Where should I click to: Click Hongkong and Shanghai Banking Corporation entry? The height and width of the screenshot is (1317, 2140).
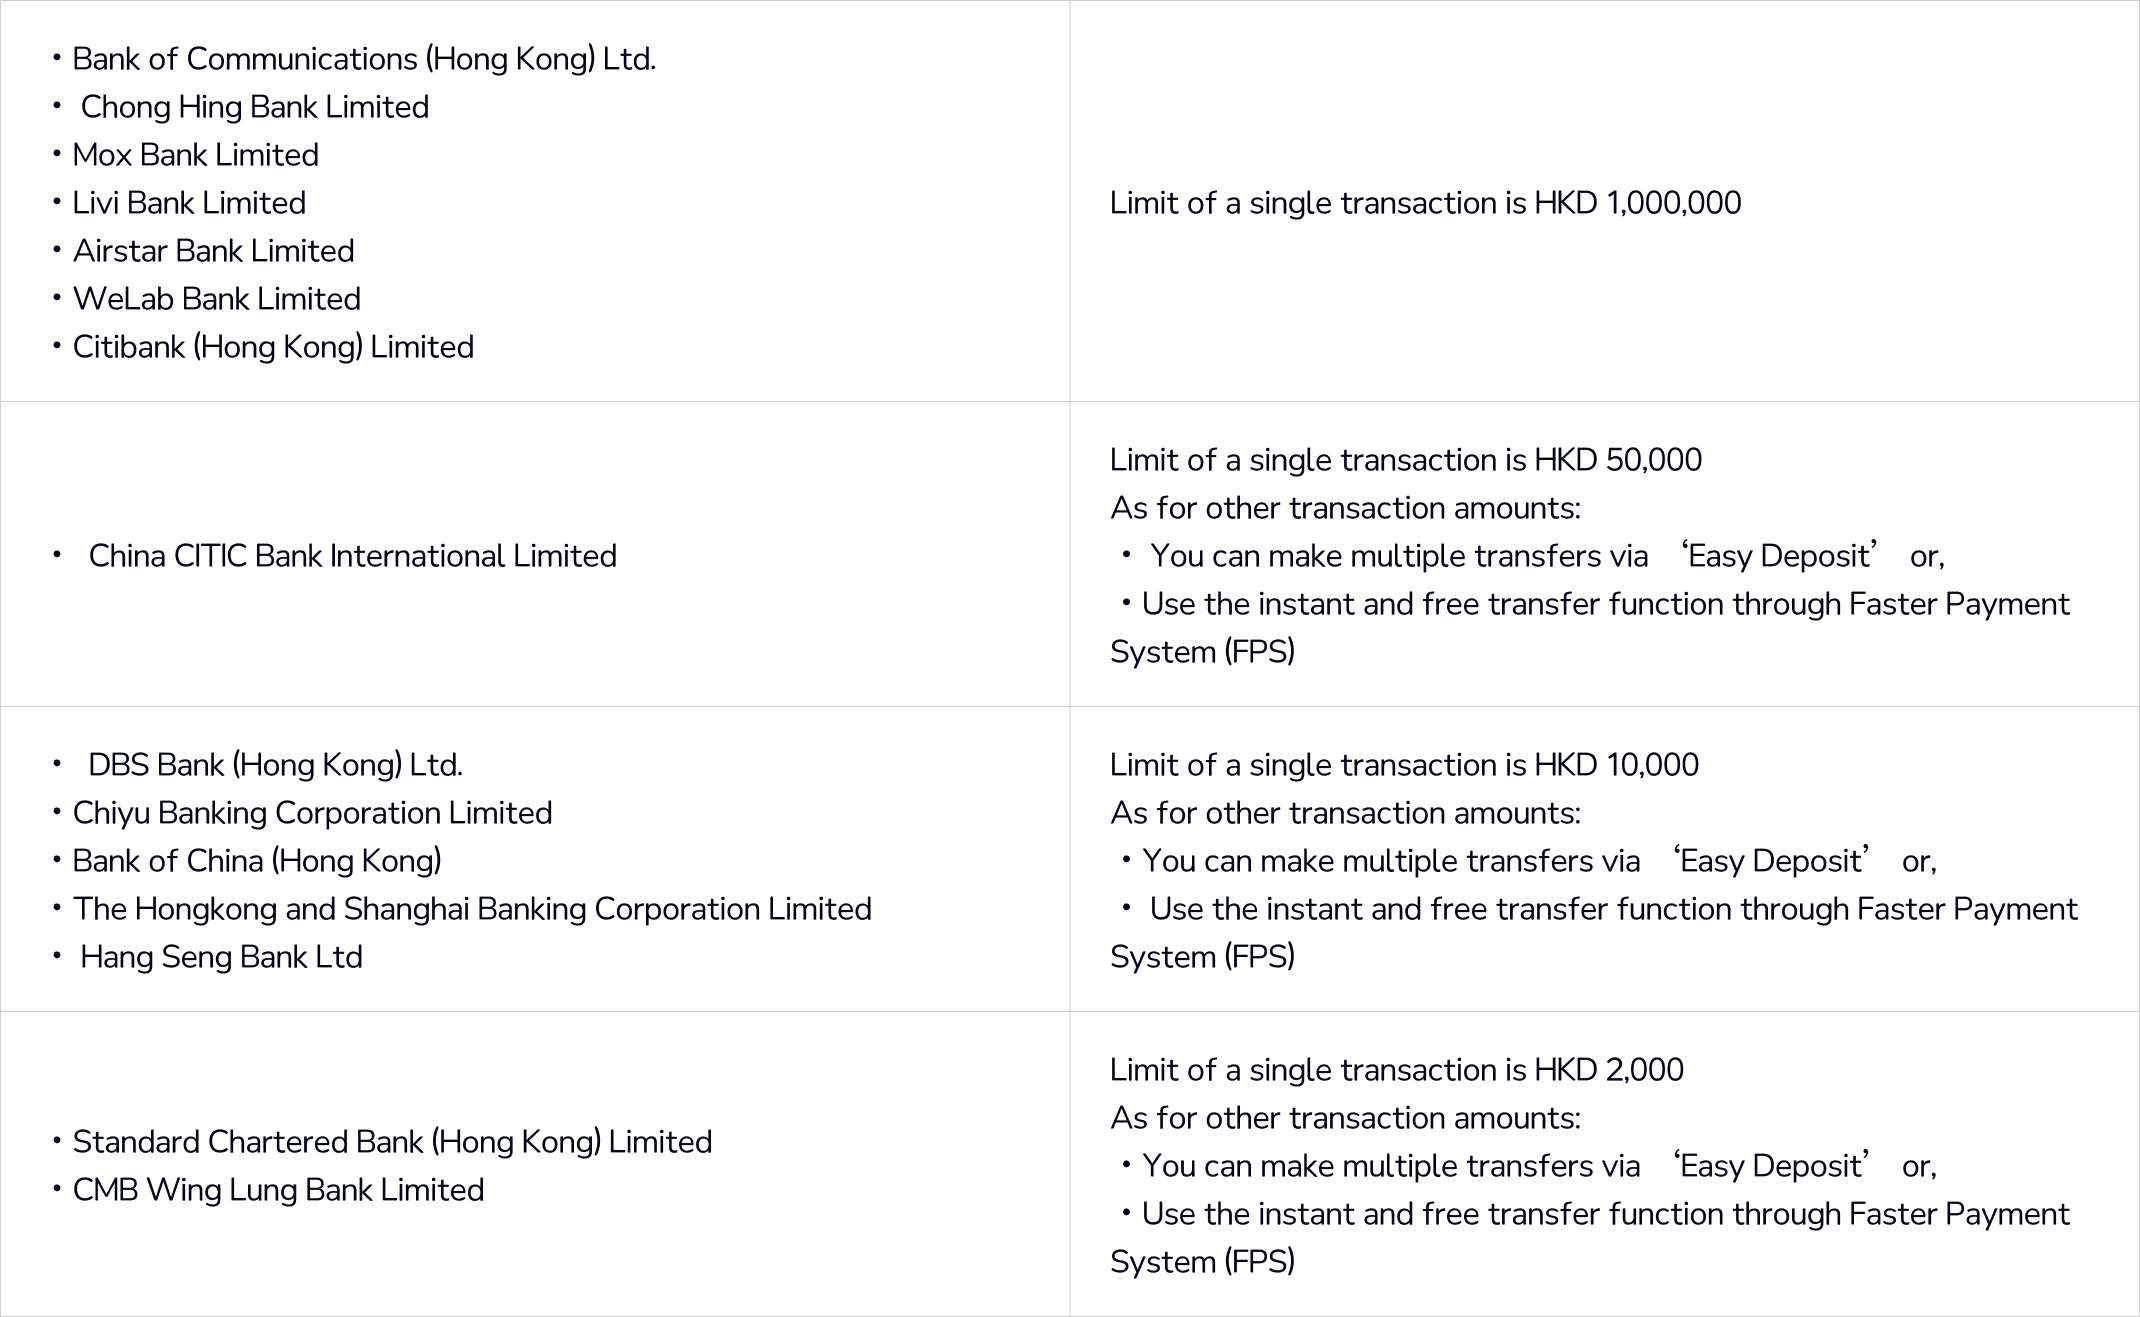tap(472, 909)
